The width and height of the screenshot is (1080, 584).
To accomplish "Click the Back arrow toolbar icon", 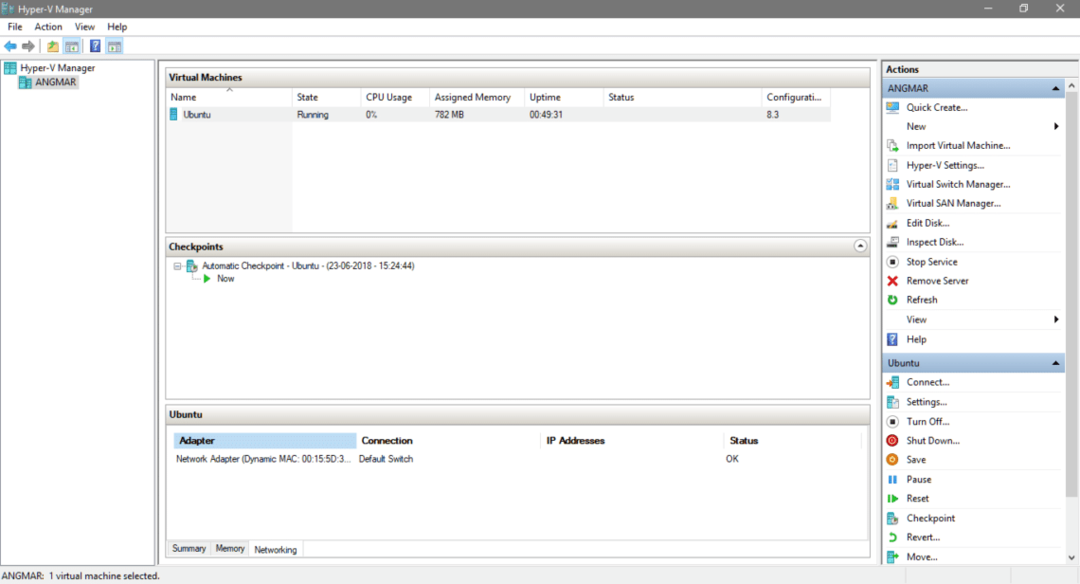I will (10, 46).
